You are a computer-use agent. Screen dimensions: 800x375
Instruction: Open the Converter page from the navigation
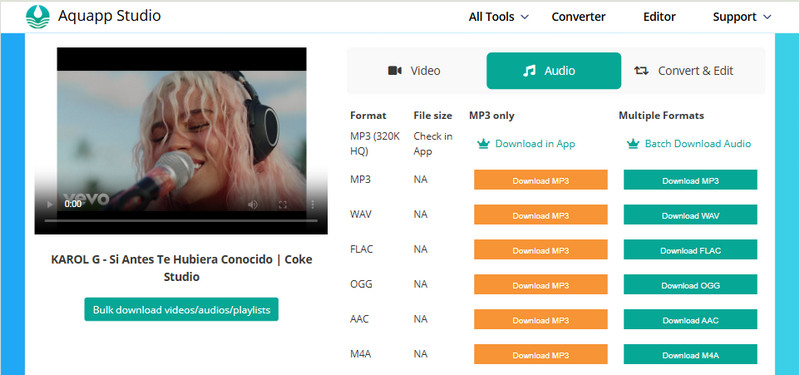pos(578,17)
